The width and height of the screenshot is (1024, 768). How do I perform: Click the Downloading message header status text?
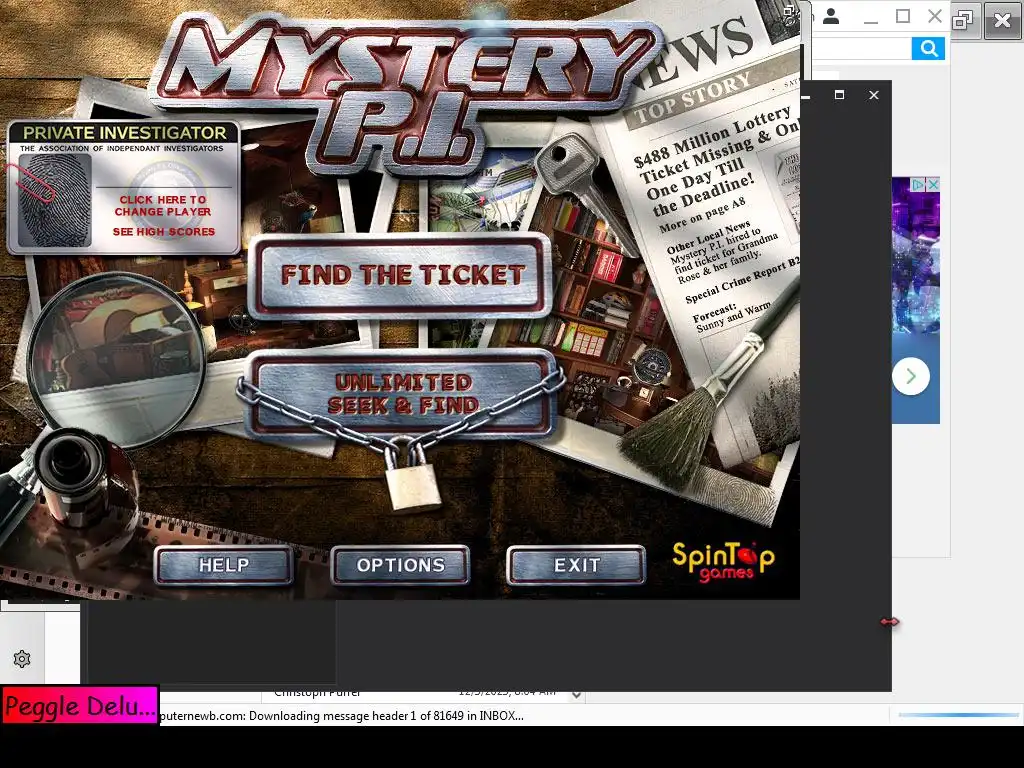click(x=341, y=716)
